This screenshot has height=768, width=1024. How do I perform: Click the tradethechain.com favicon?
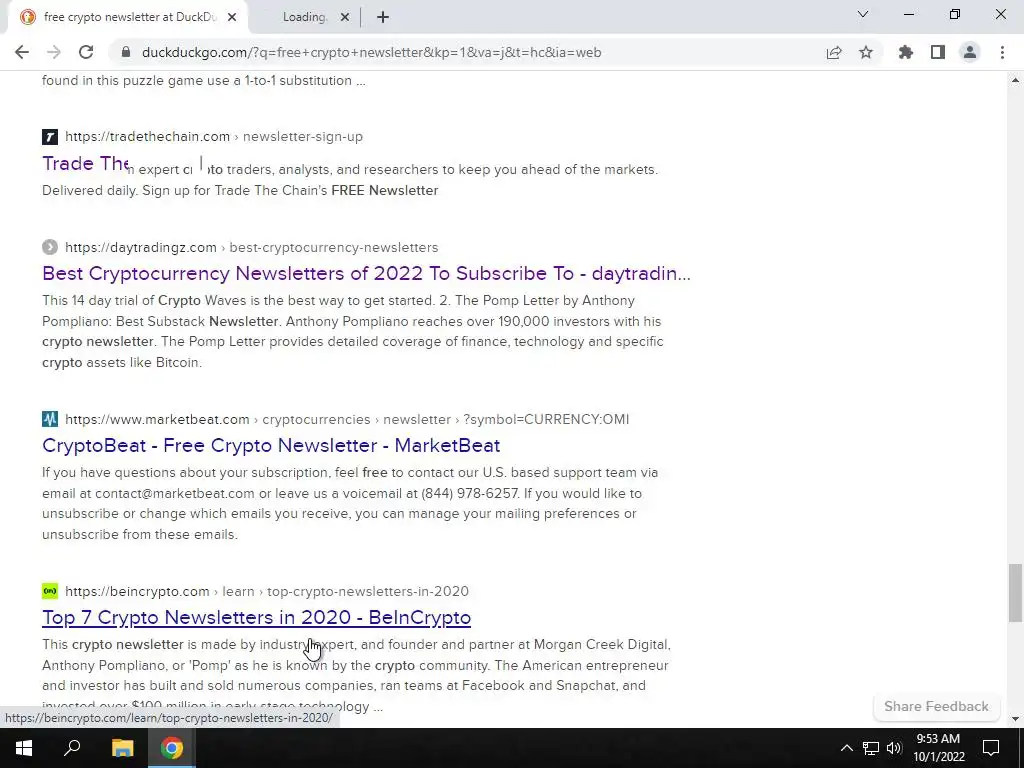click(50, 136)
